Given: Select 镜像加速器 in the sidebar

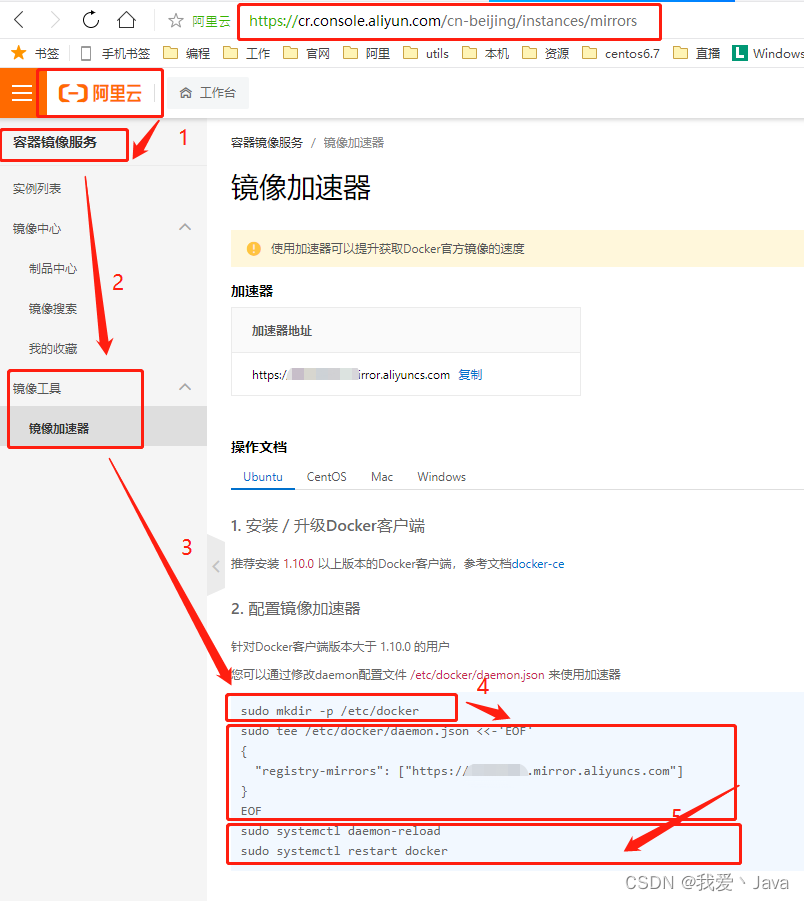Looking at the screenshot, I should click(103, 428).
